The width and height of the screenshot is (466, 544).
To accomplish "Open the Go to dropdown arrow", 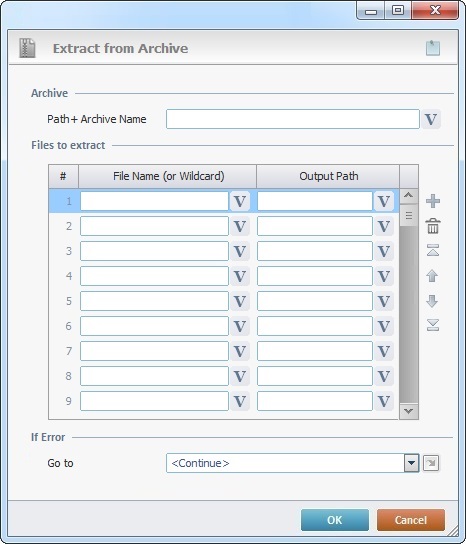I will [x=411, y=463].
